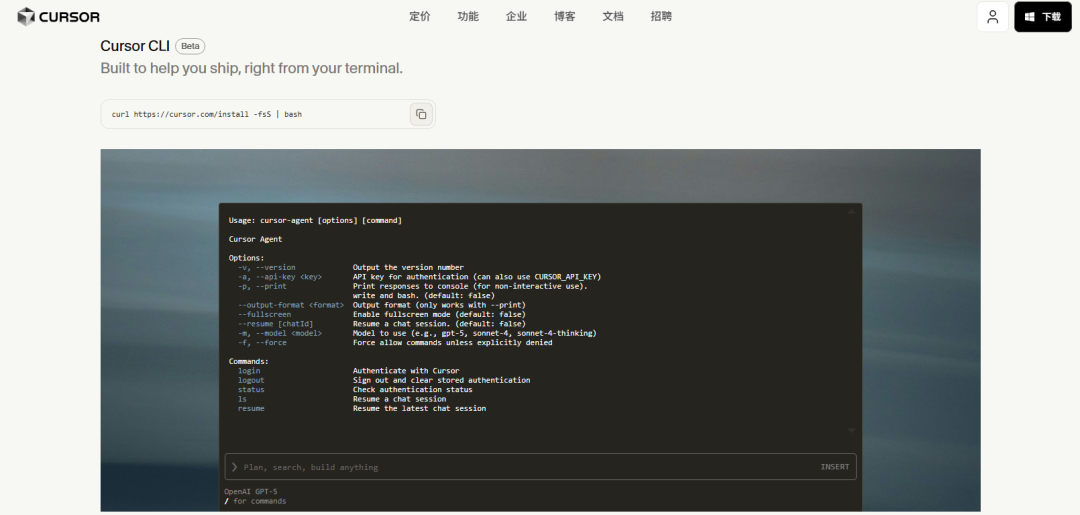Open the 文档 docs link
Image resolution: width=1080 pixels, height=515 pixels.
point(613,17)
